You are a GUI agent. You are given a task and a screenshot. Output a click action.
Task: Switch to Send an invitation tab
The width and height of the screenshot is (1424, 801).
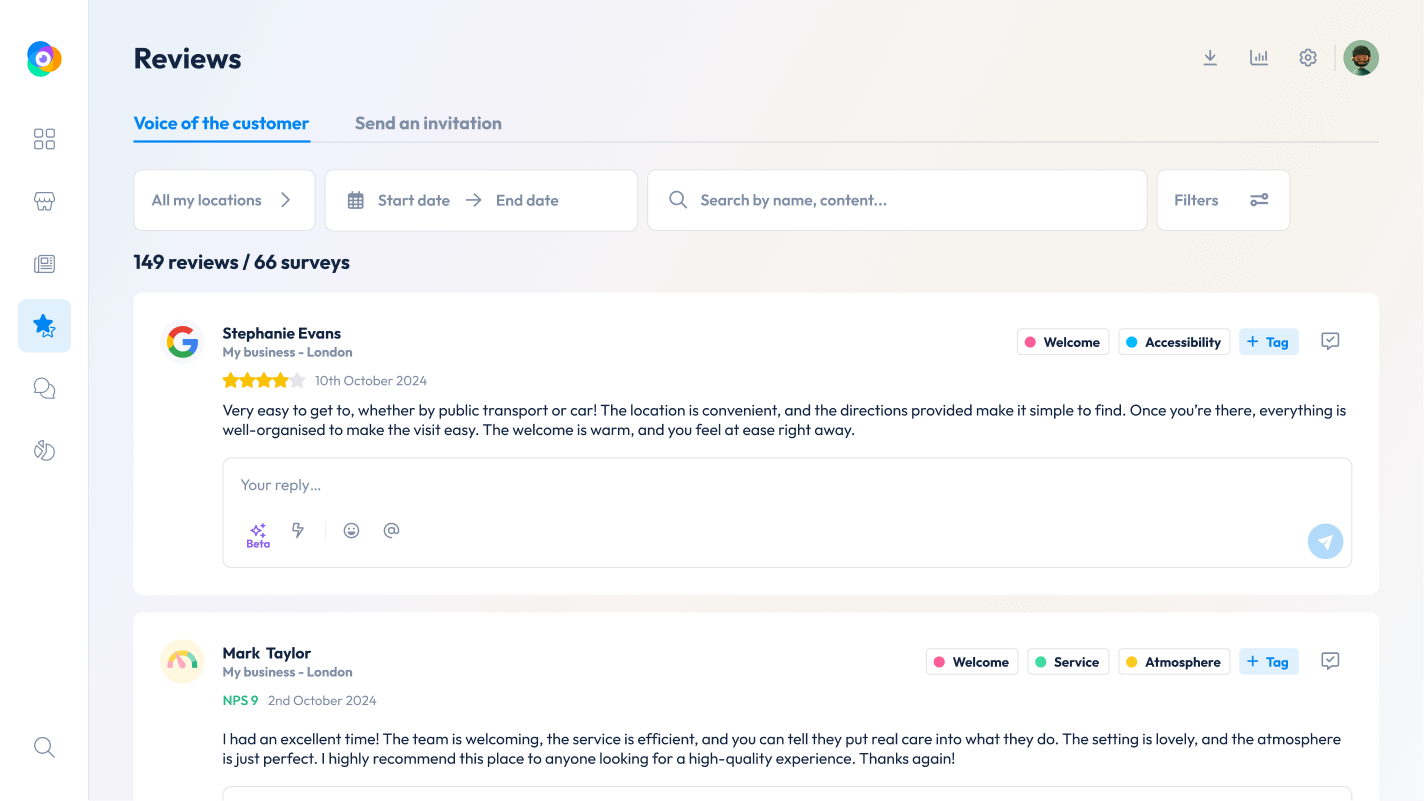point(428,124)
